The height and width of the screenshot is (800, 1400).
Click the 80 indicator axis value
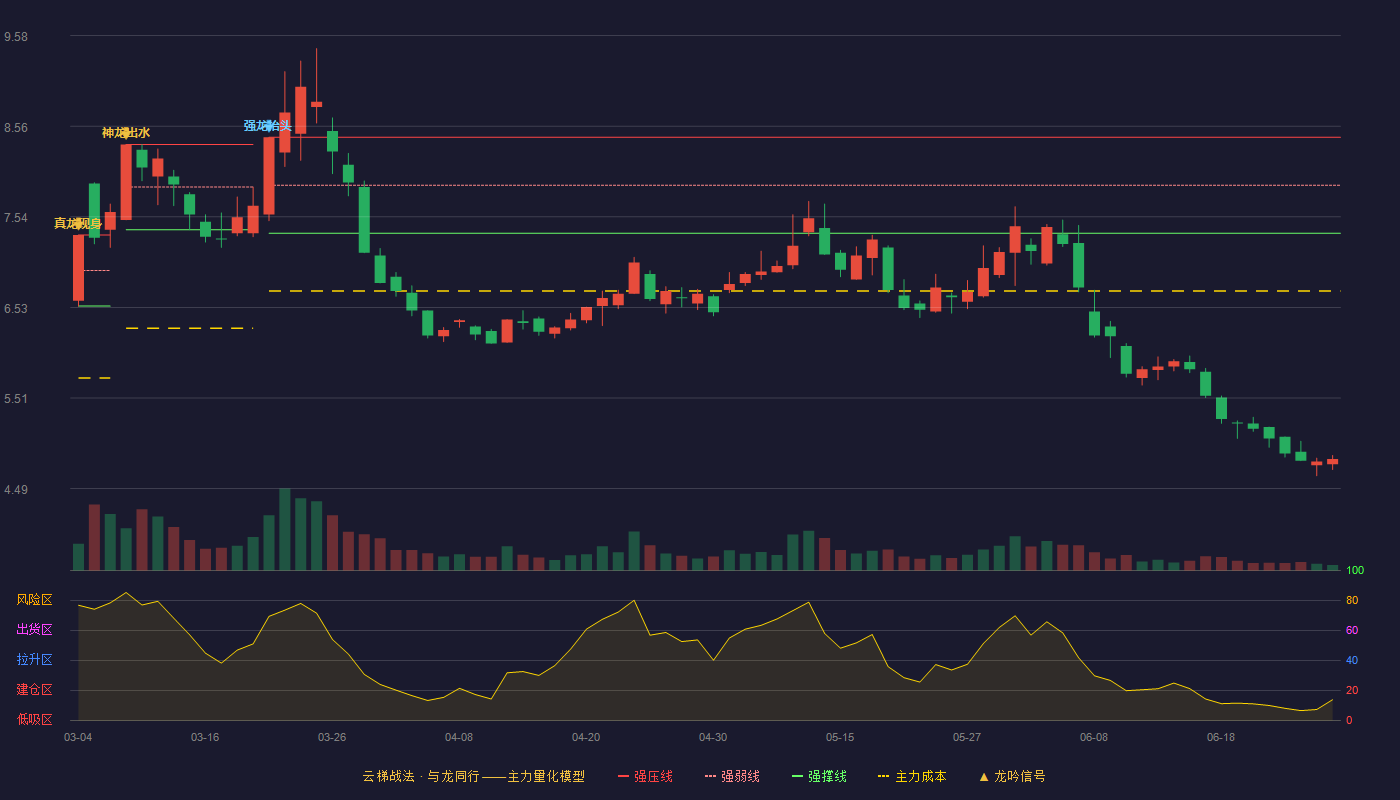coord(1352,601)
